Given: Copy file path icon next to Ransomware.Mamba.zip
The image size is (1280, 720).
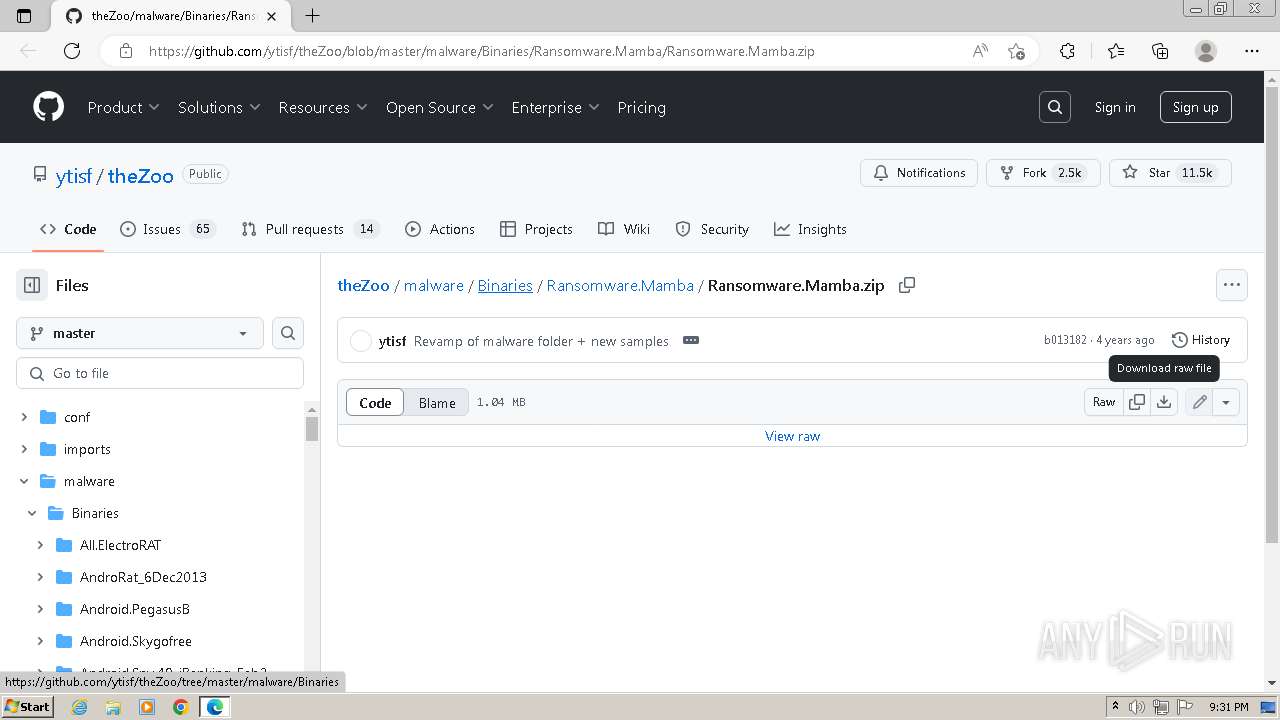Looking at the screenshot, I should (907, 285).
